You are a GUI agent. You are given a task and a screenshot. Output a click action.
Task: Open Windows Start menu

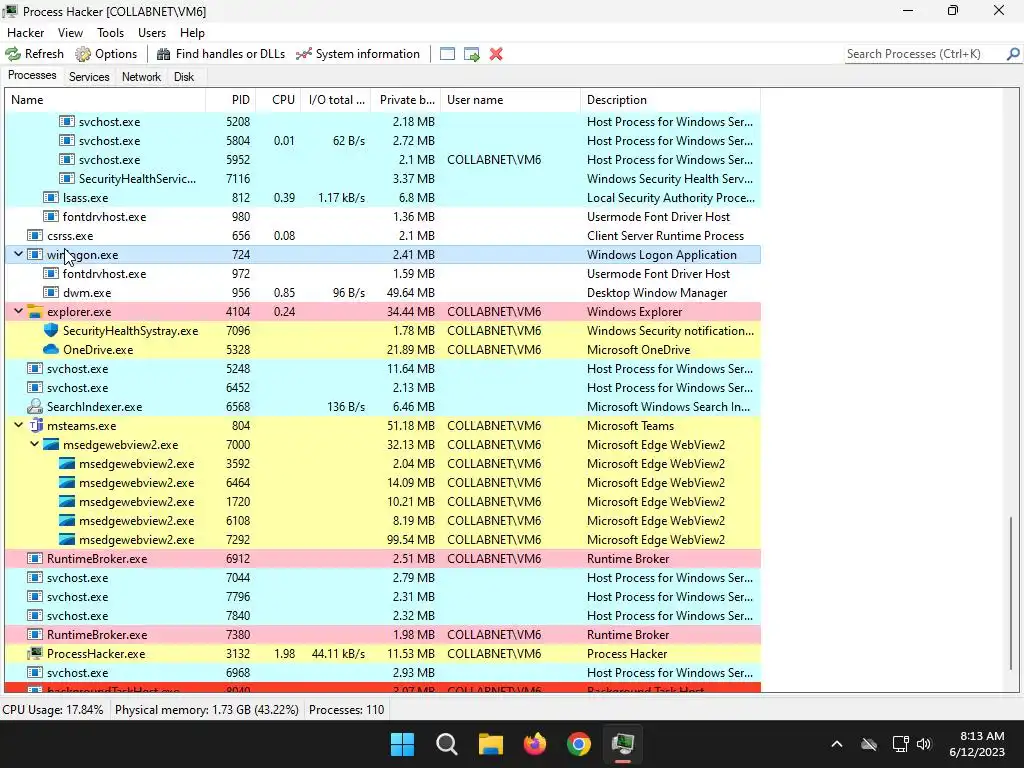(402, 744)
